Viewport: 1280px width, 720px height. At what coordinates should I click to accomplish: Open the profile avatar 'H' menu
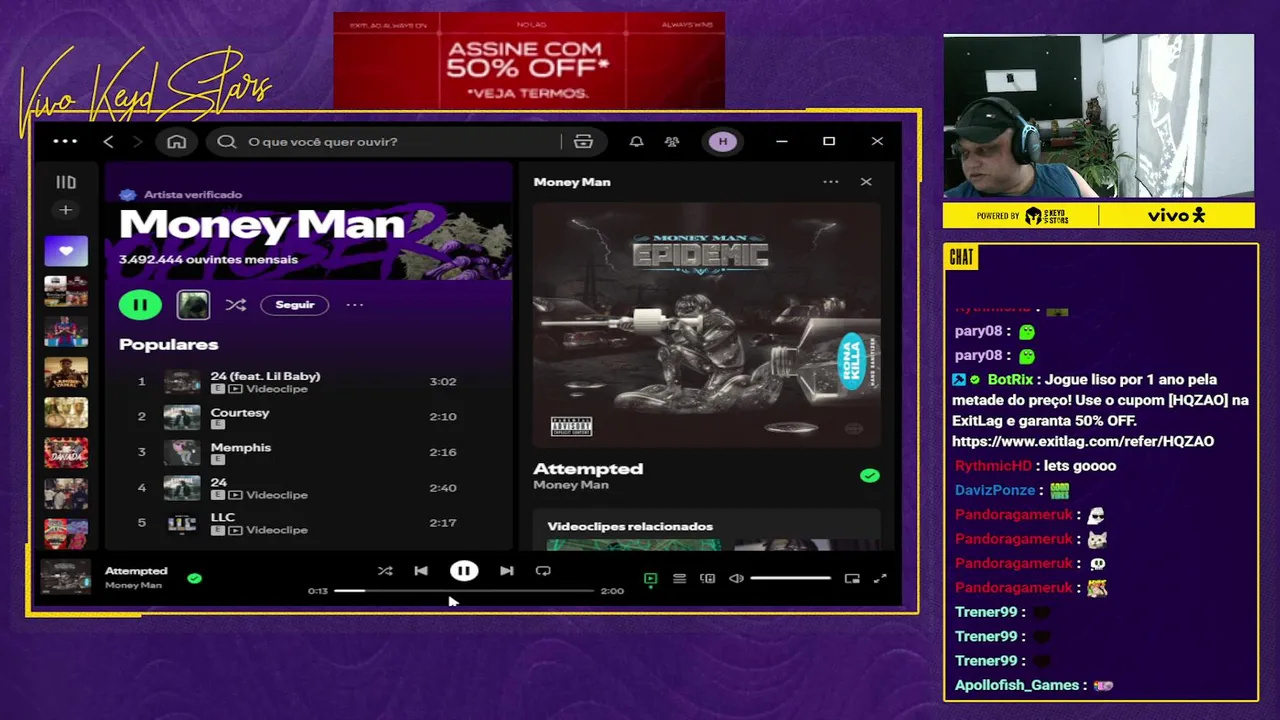723,142
